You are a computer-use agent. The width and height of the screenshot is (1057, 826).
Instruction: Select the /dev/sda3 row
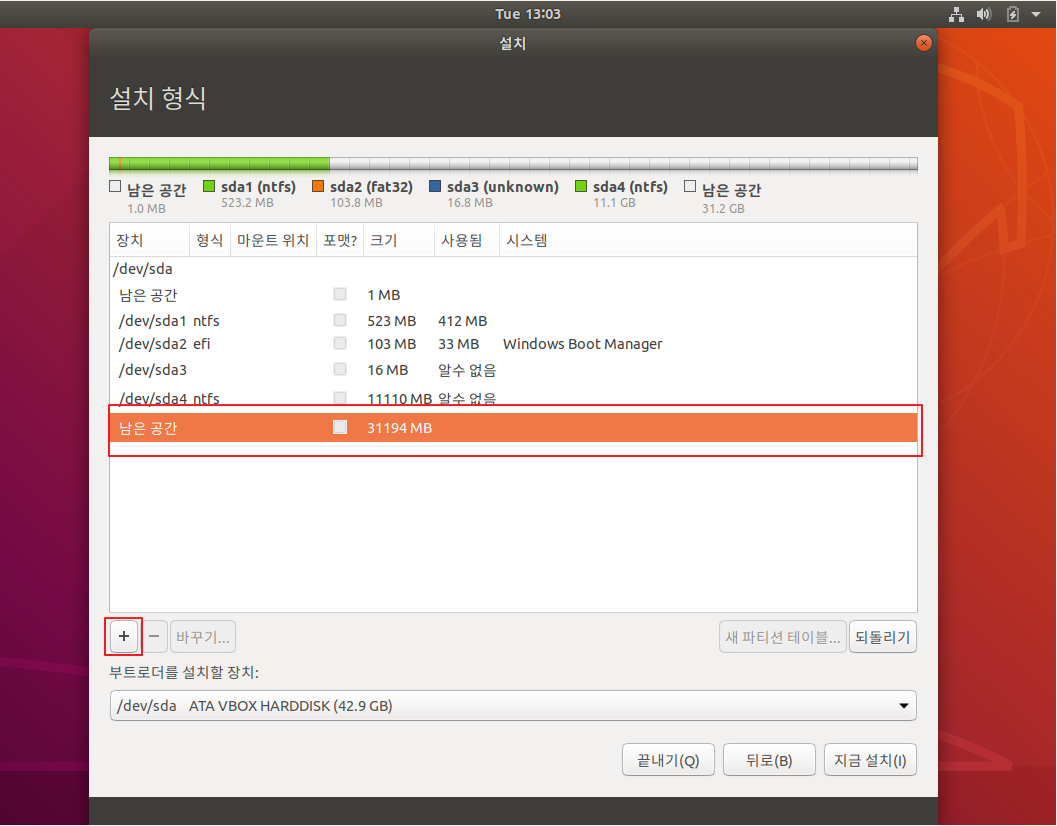click(x=513, y=370)
